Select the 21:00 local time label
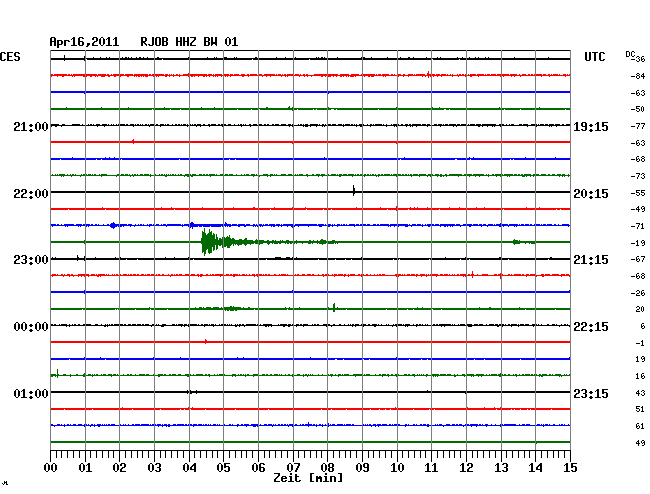 (31, 127)
